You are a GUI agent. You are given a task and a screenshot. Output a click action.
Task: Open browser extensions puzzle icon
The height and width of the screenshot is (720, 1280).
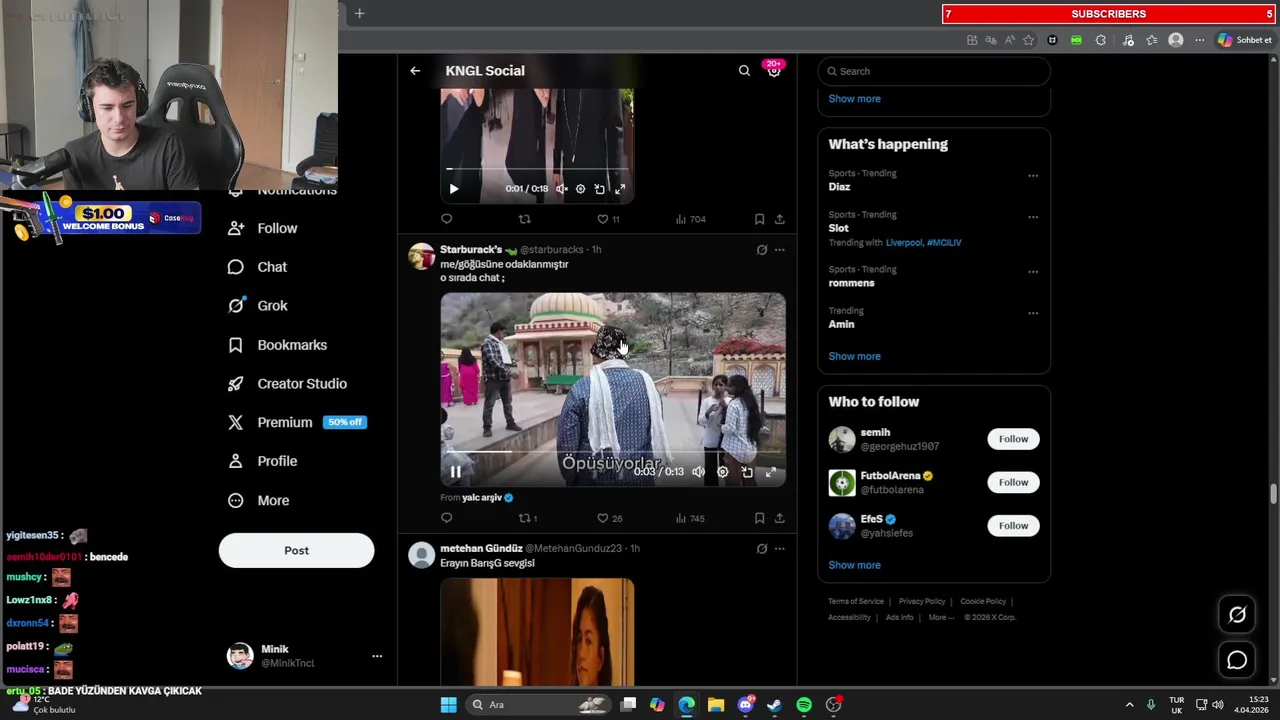coord(1101,40)
